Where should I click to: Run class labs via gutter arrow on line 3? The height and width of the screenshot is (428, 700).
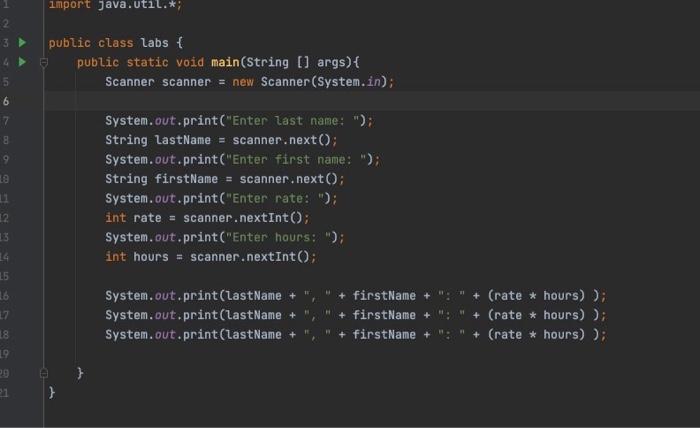tap(22, 42)
